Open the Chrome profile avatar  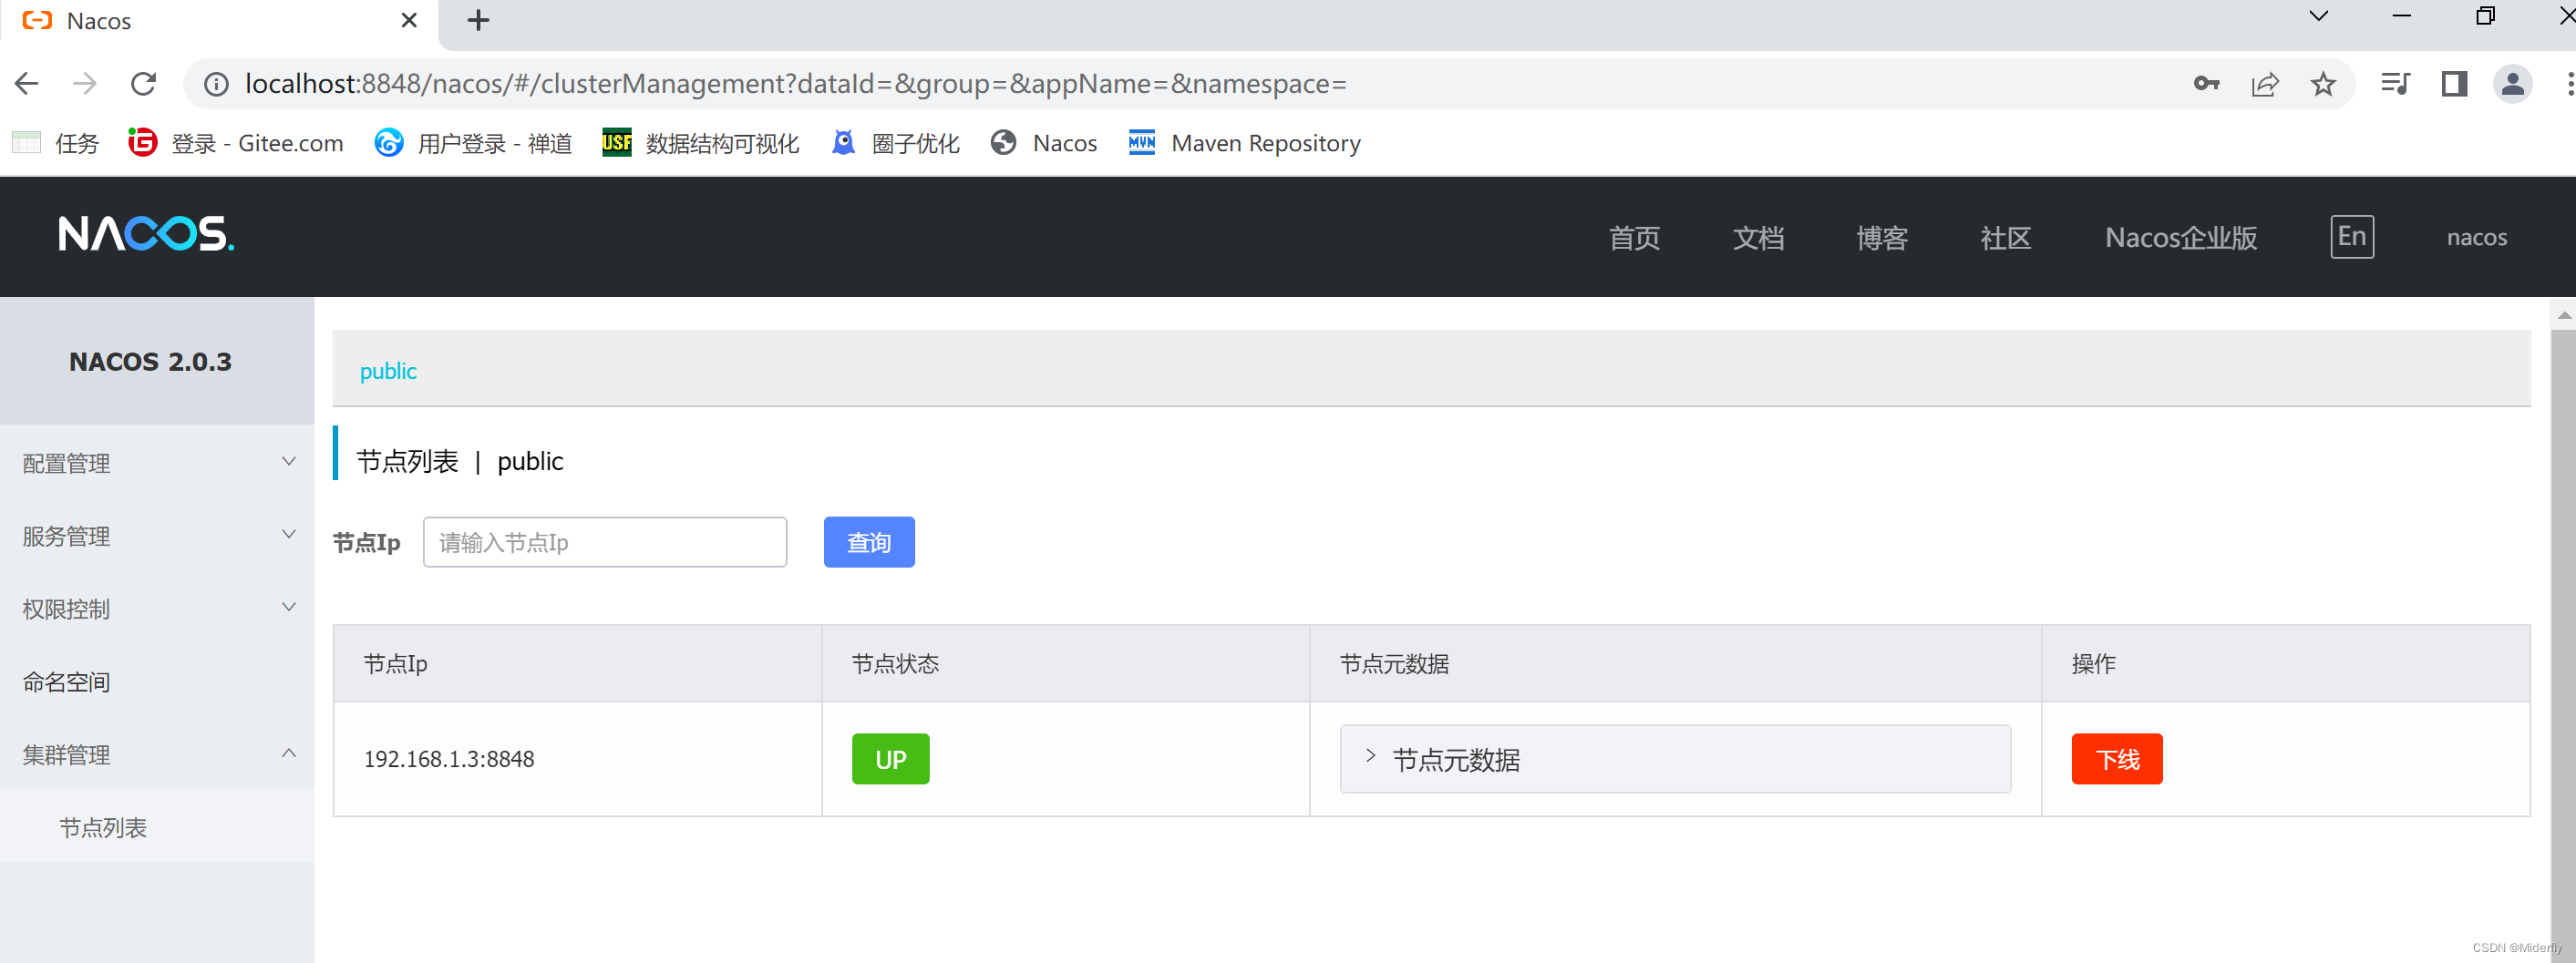tap(2512, 84)
